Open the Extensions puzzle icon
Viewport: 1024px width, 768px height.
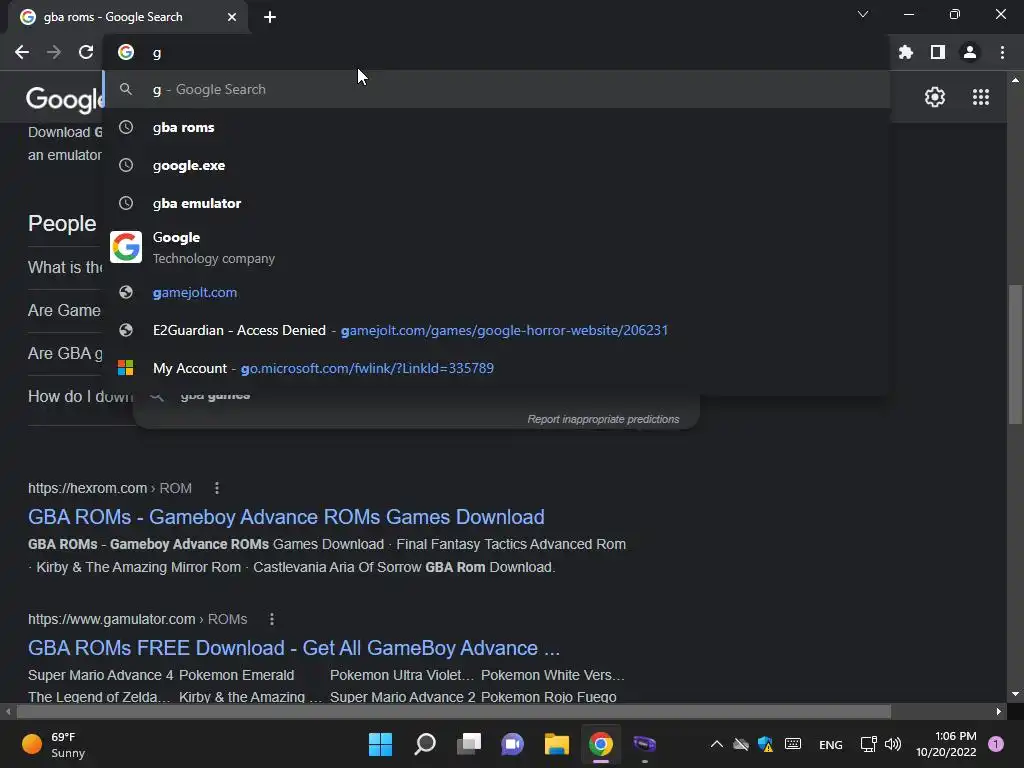click(906, 52)
